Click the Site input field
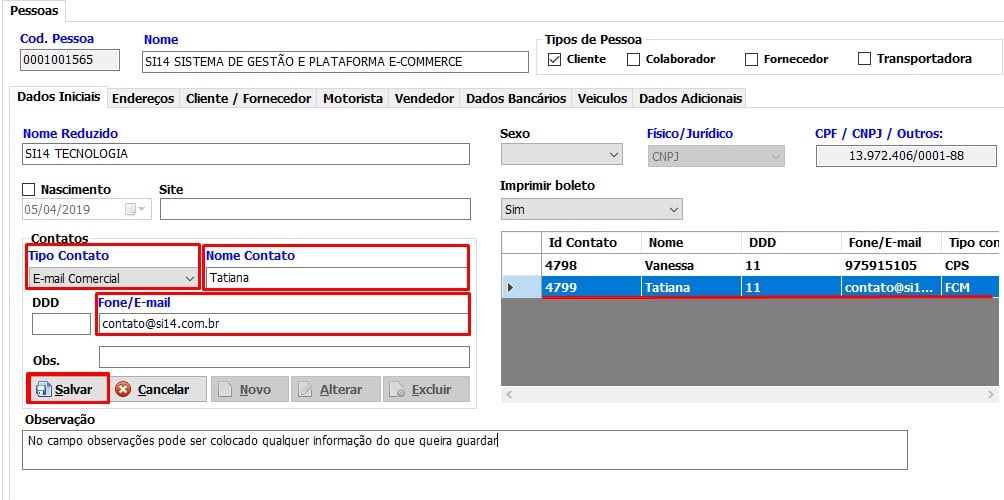1004x500 pixels. 315,209
